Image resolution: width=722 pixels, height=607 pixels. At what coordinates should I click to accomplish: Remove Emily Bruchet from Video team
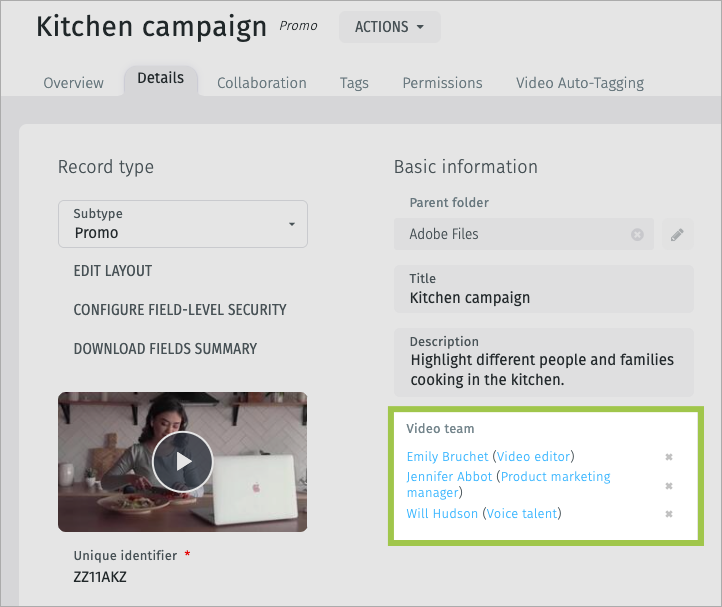pos(669,457)
